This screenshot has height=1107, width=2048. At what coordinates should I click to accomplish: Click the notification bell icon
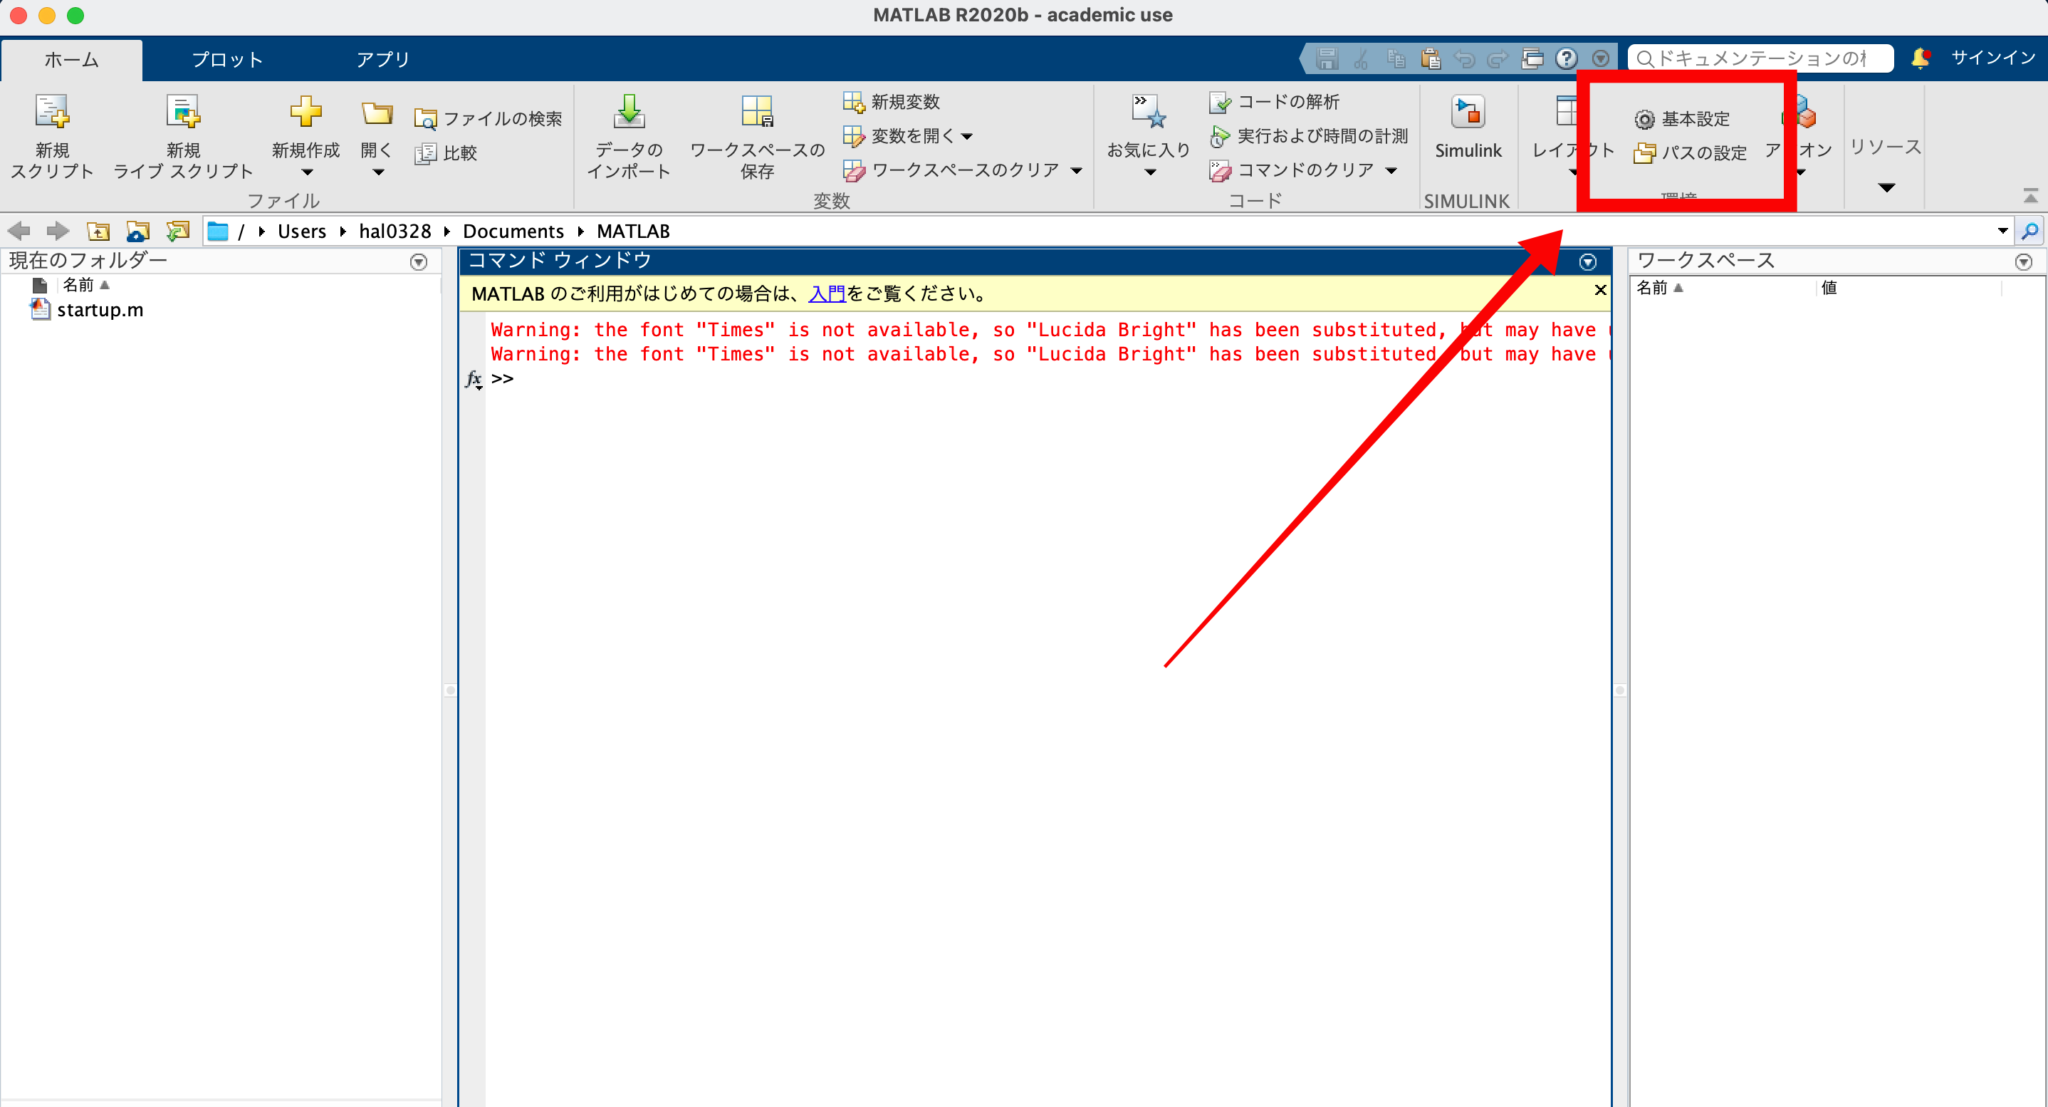click(1920, 58)
